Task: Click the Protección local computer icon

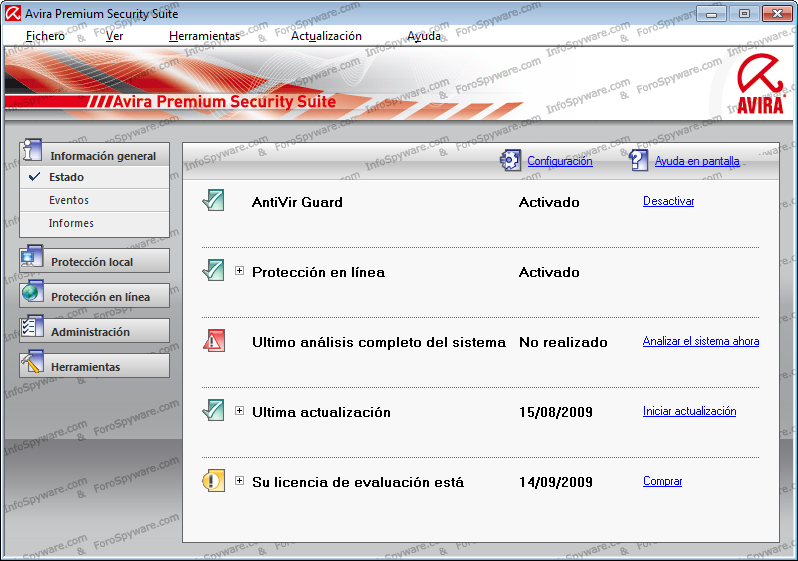Action: tap(33, 257)
